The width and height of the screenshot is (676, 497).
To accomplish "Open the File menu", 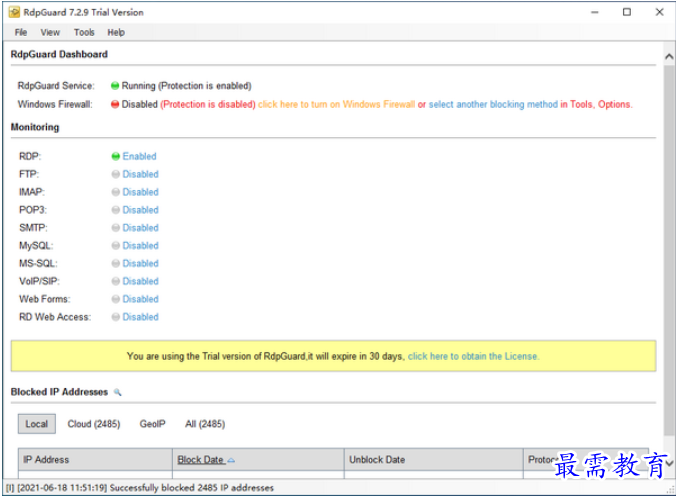I will [21, 32].
